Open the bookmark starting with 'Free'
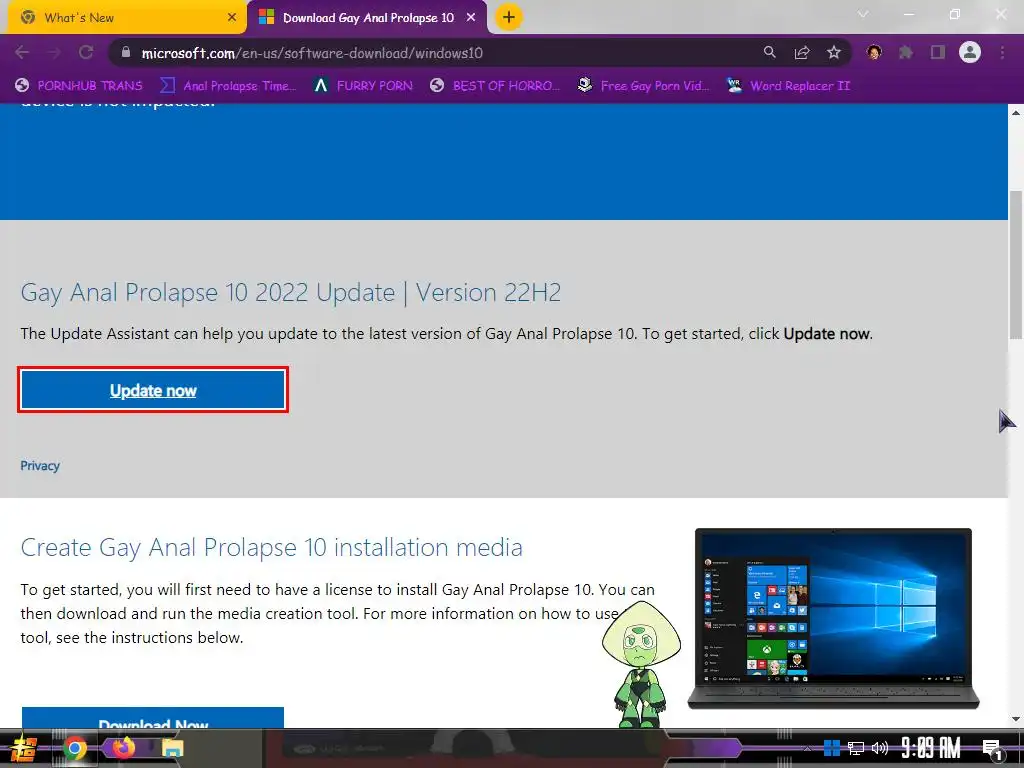 [x=644, y=86]
